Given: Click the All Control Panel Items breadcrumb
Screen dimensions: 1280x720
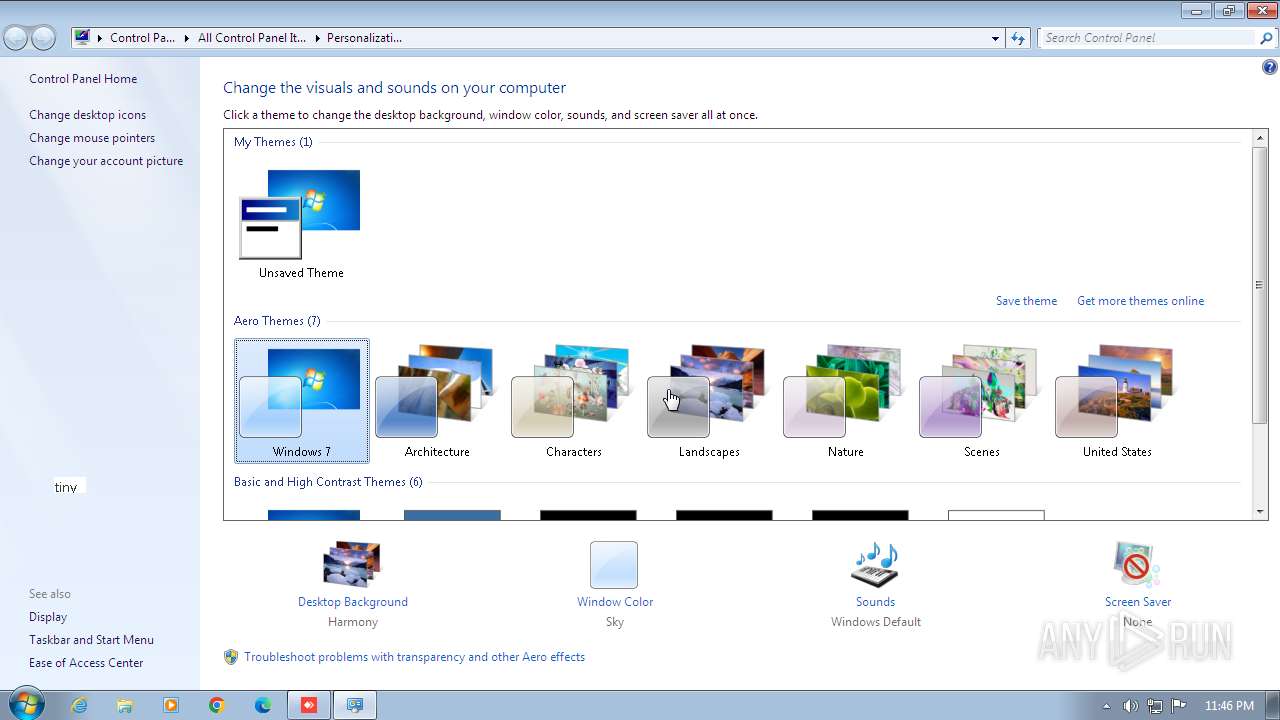Looking at the screenshot, I should pos(252,38).
